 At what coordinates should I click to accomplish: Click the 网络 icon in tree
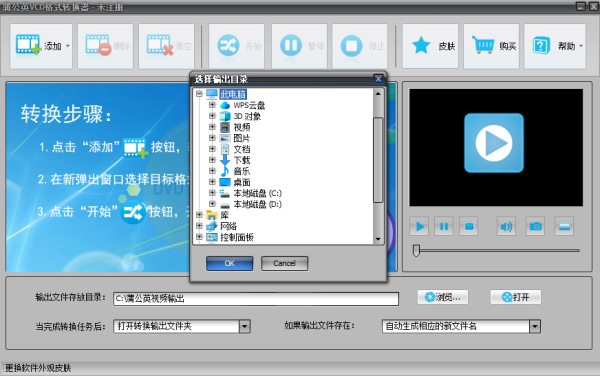click(212, 226)
